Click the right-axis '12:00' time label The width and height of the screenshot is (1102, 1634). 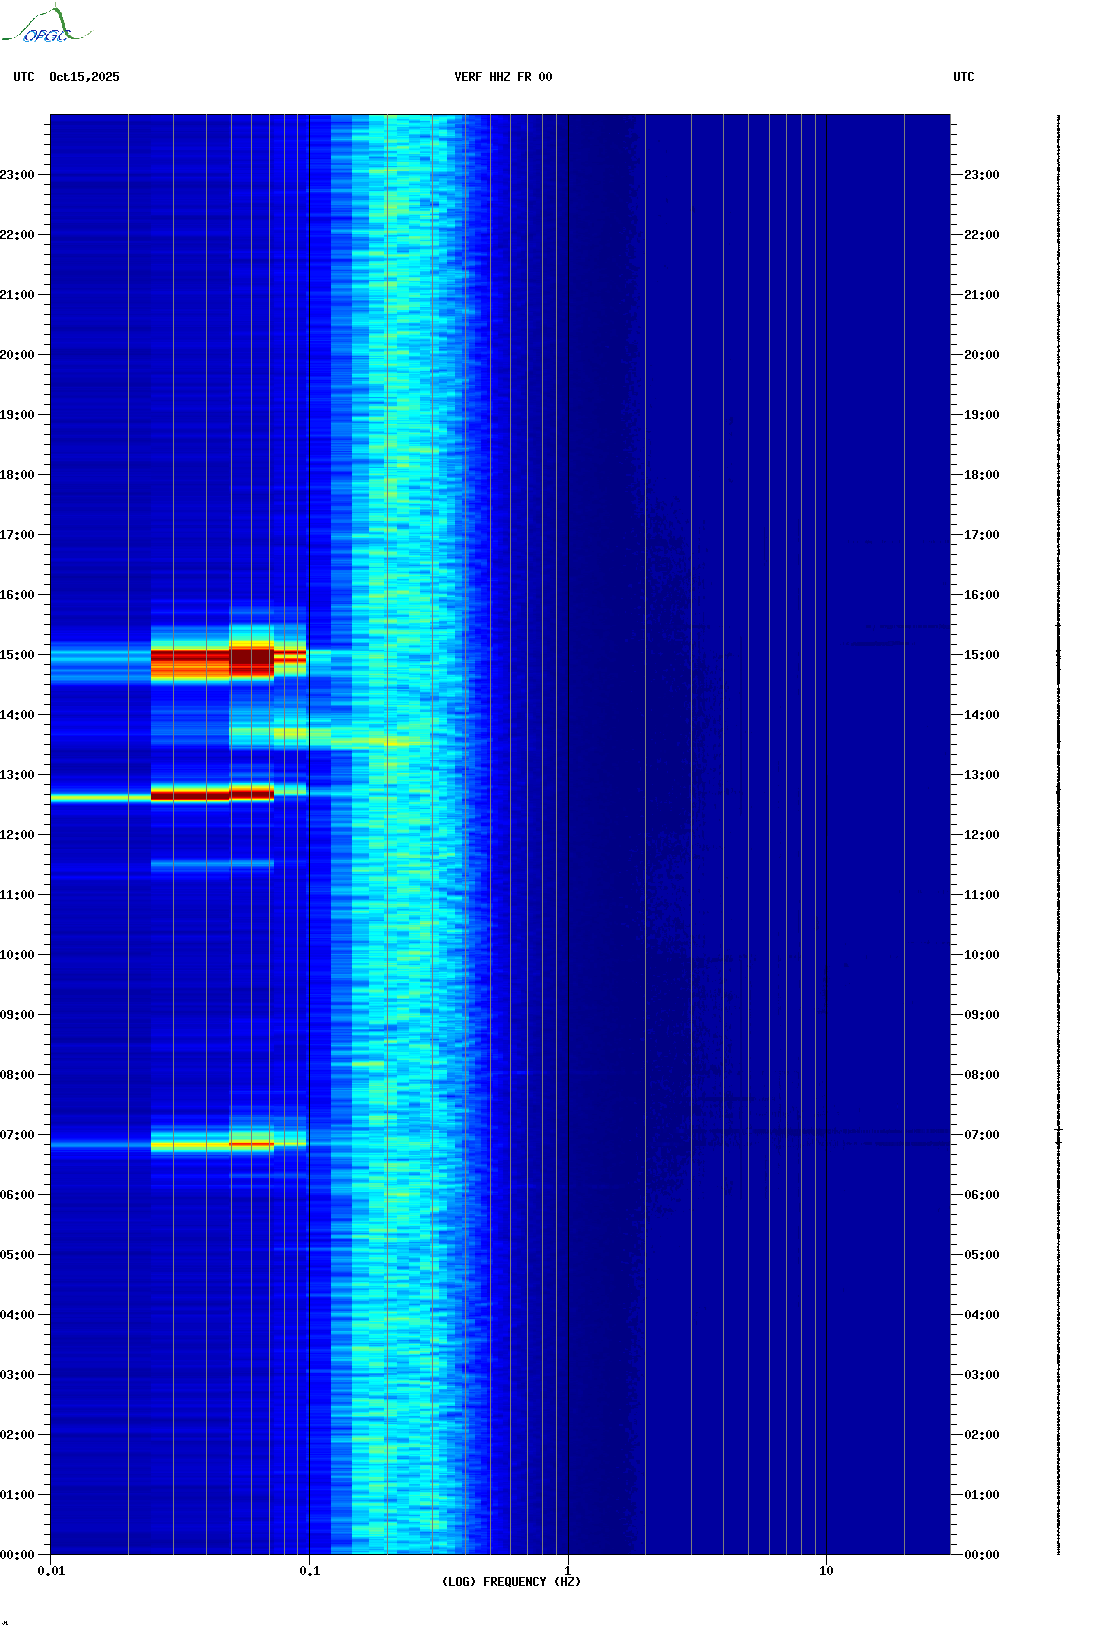982,835
